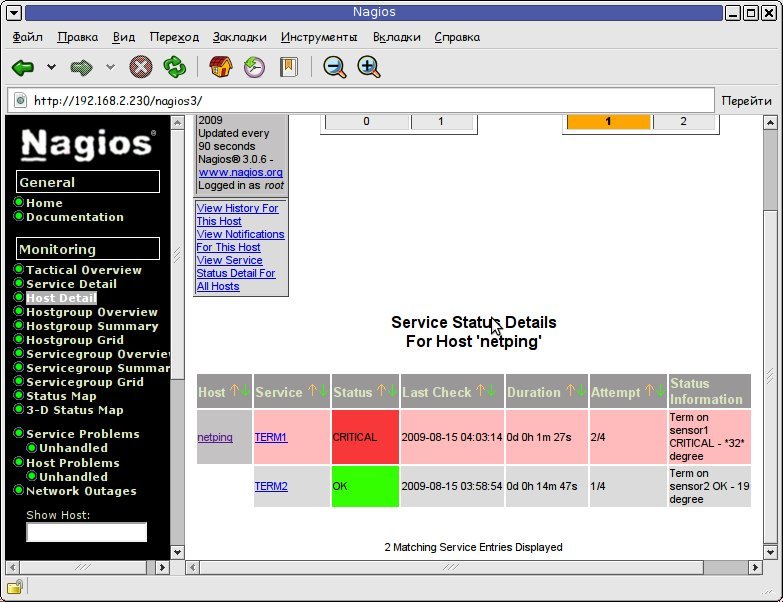Open the Справка menu

[x=457, y=37]
